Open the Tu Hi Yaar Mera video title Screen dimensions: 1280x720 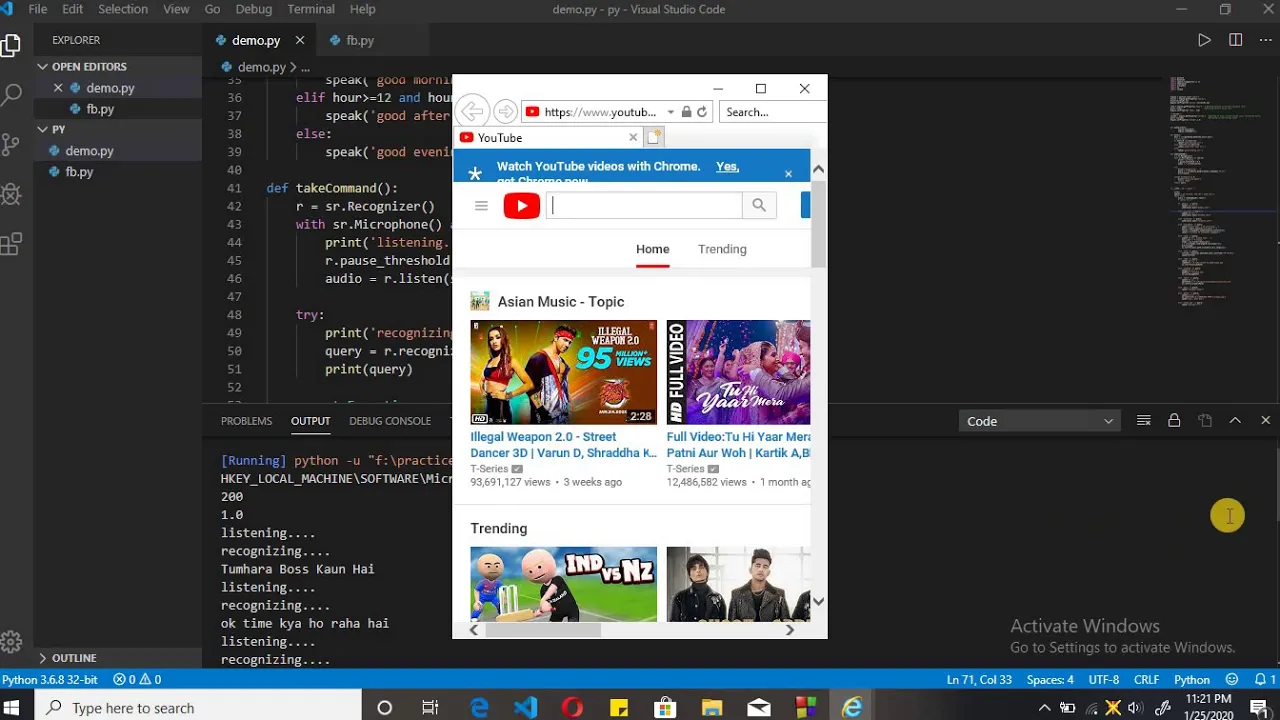click(x=738, y=445)
